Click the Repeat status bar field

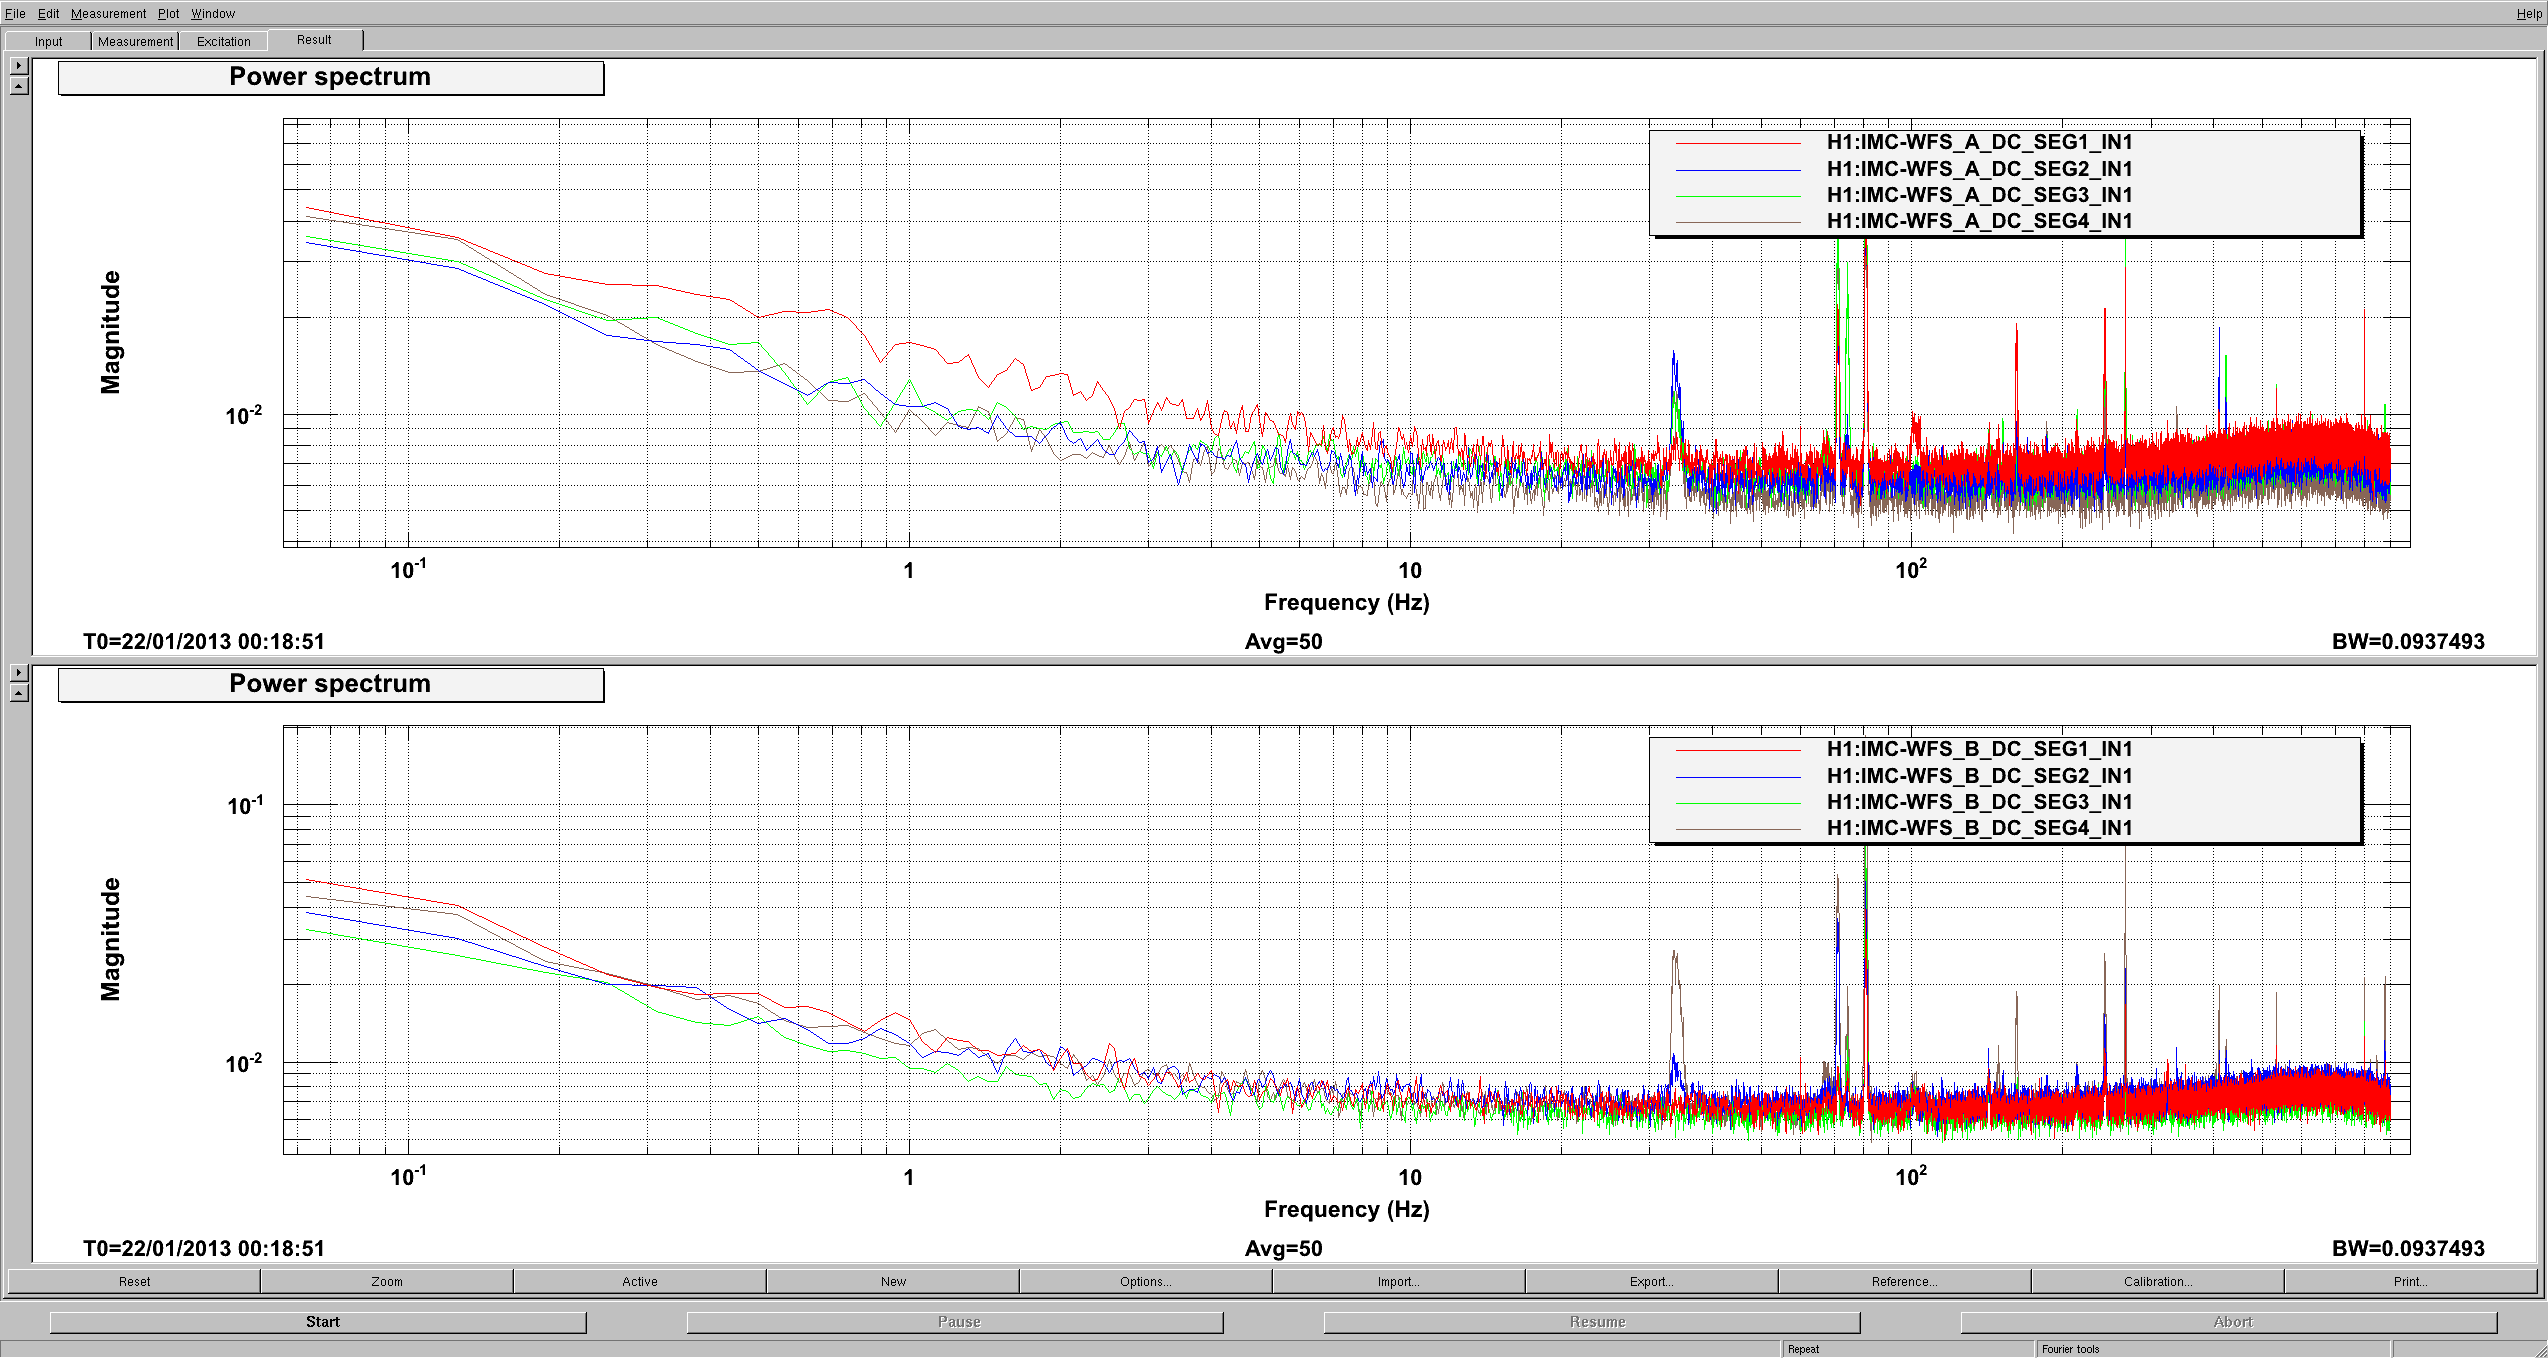pos(1907,1349)
